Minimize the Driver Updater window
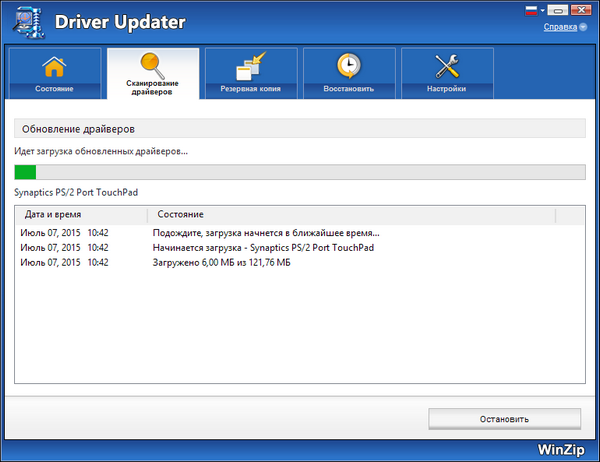600x462 pixels. click(558, 10)
